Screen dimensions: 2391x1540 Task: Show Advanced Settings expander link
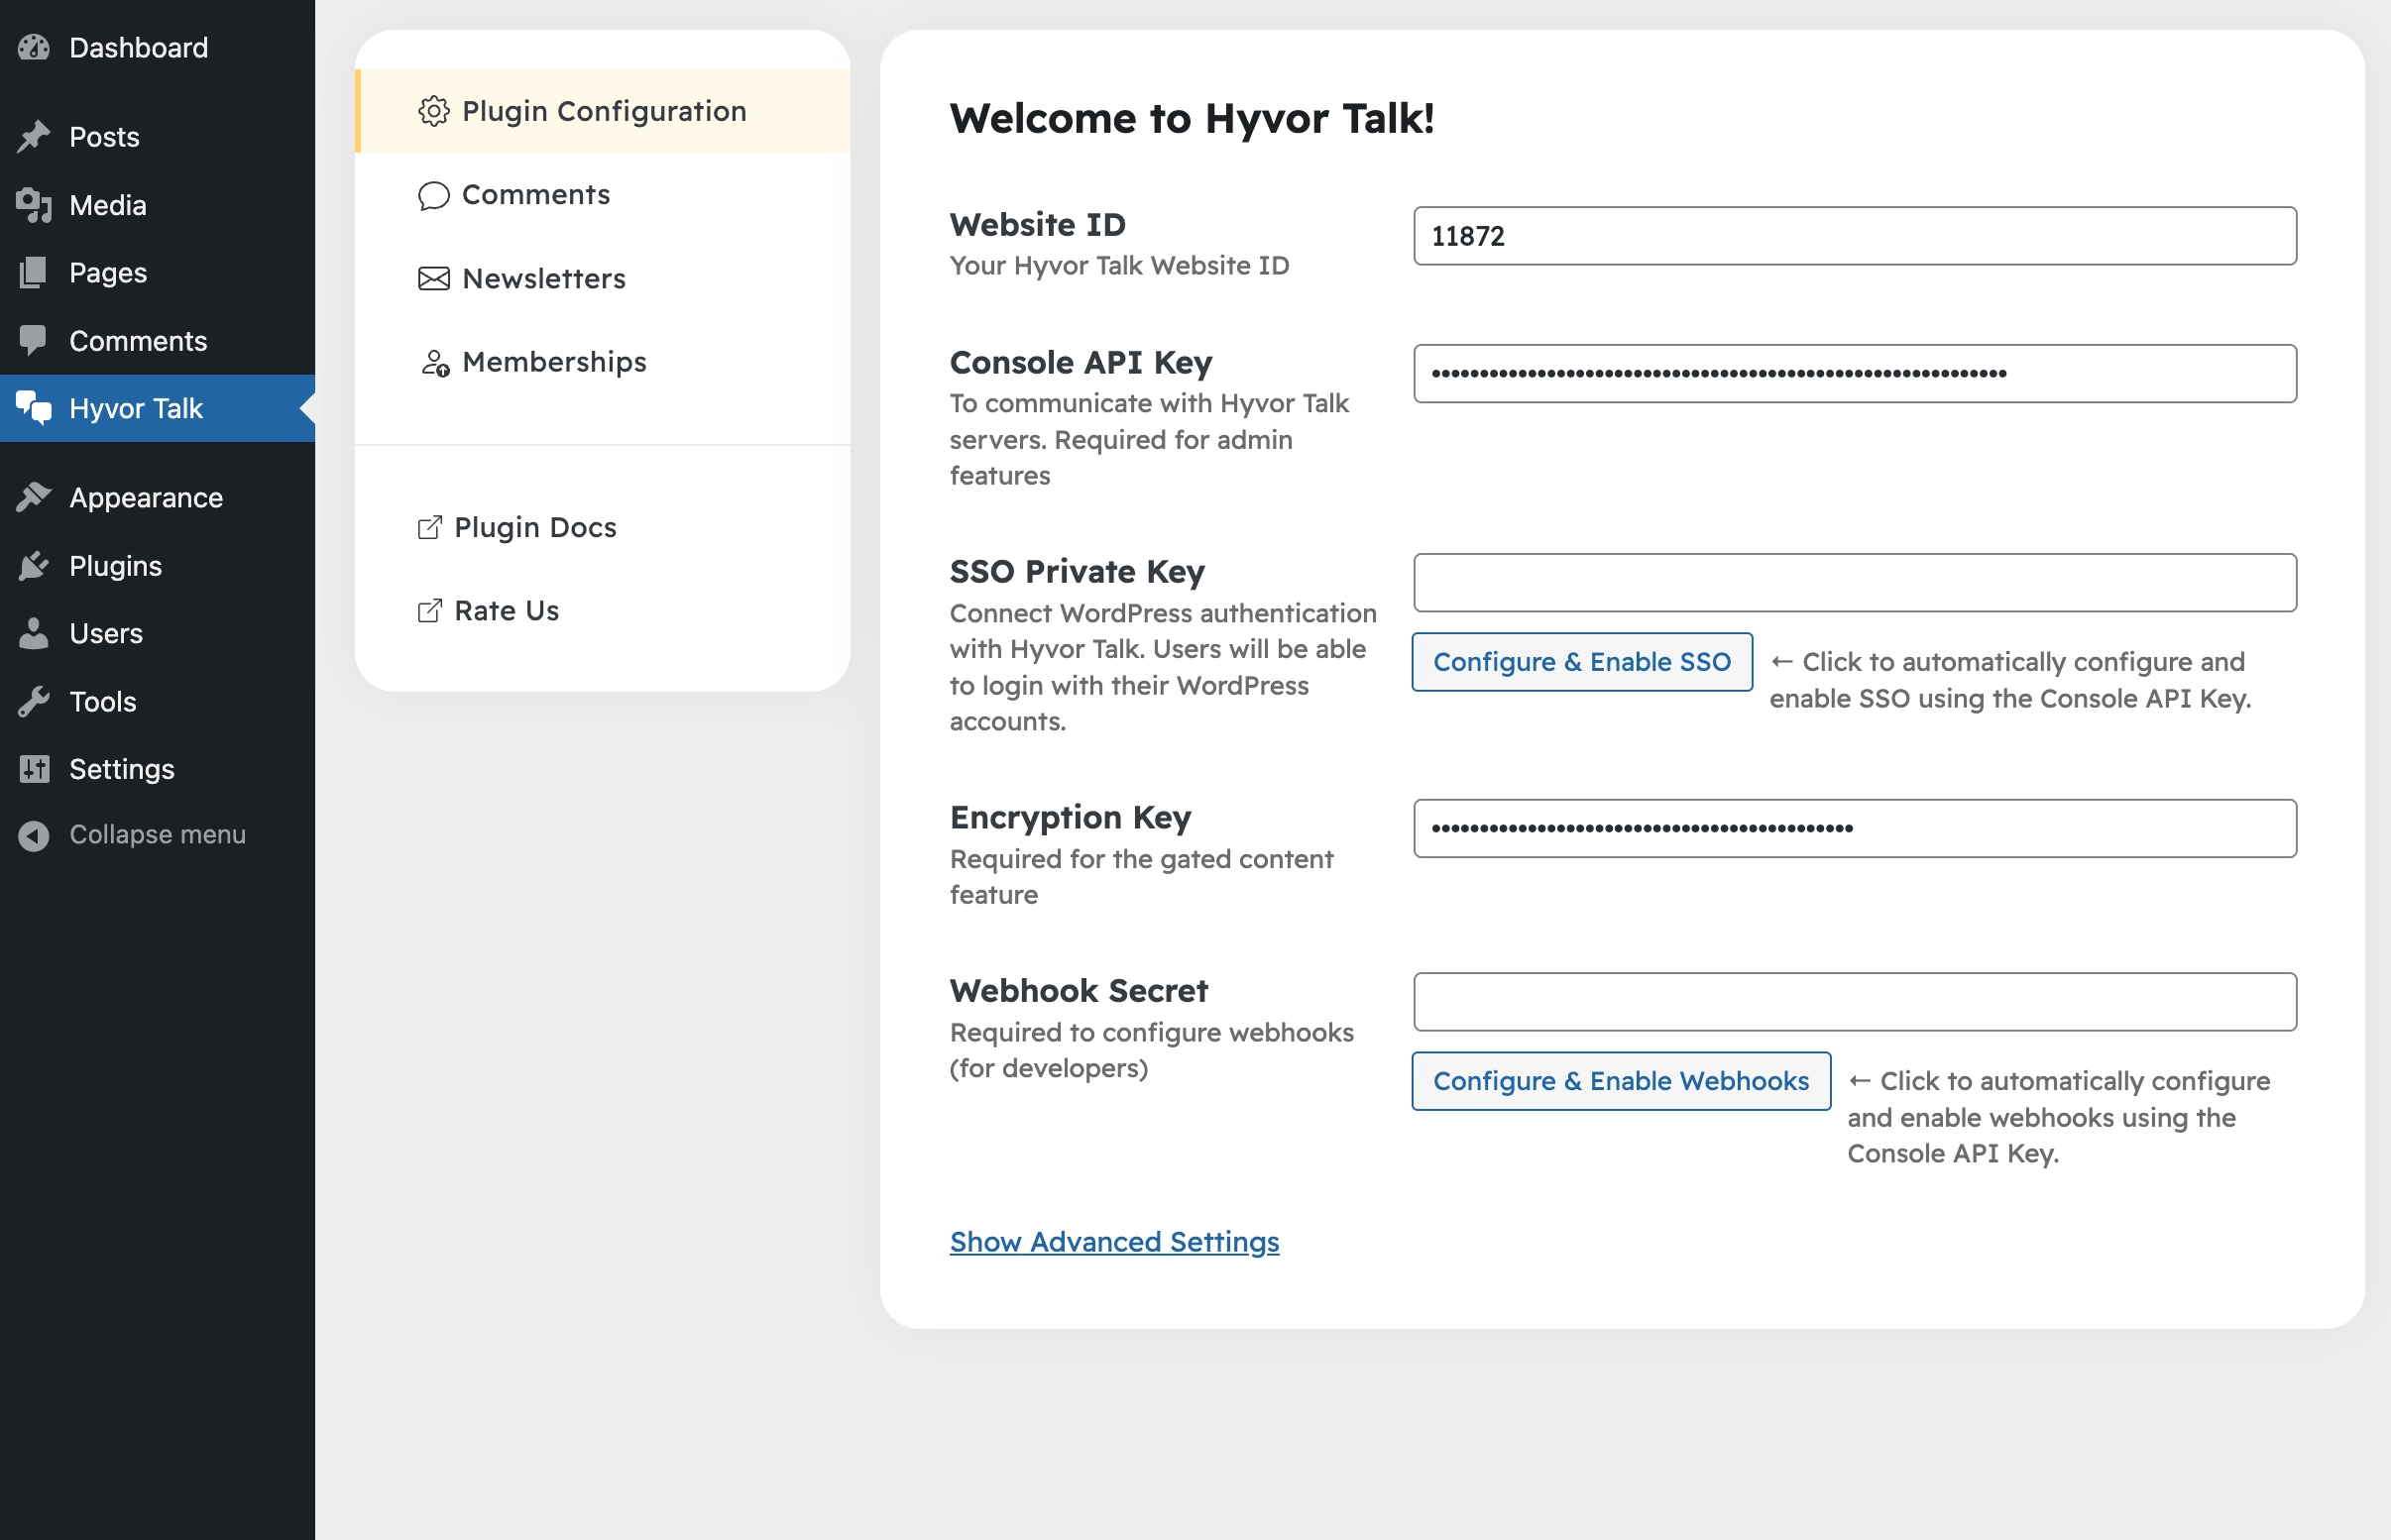click(1113, 1241)
